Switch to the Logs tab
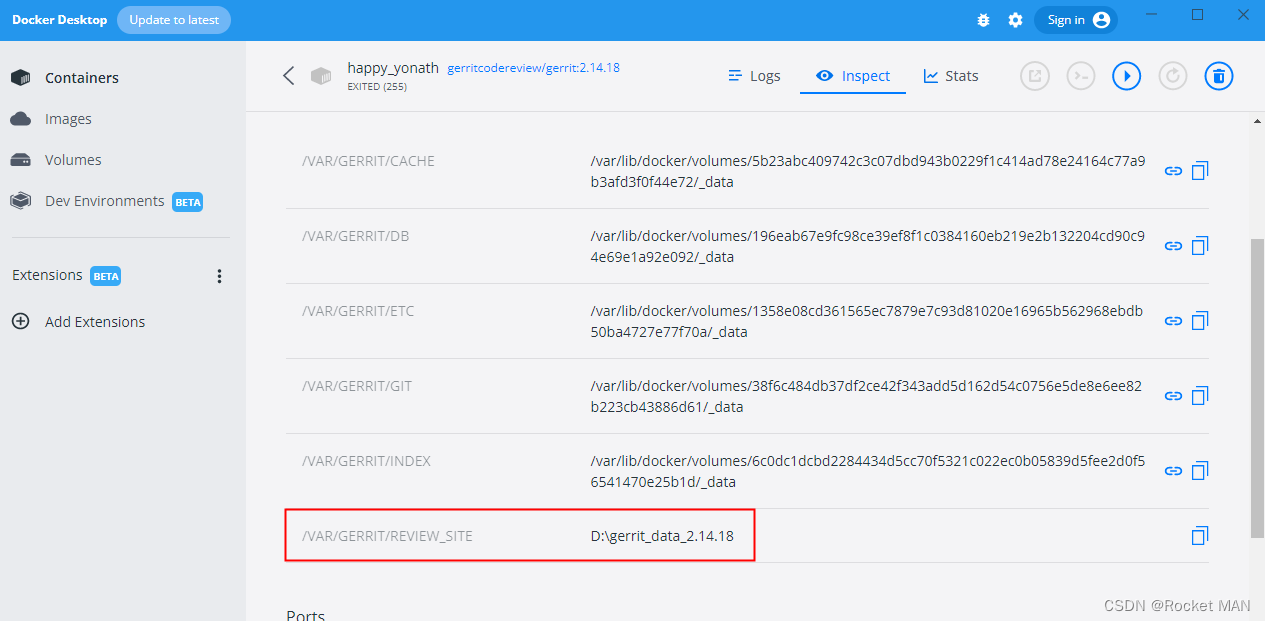Image resolution: width=1265 pixels, height=621 pixels. point(754,75)
